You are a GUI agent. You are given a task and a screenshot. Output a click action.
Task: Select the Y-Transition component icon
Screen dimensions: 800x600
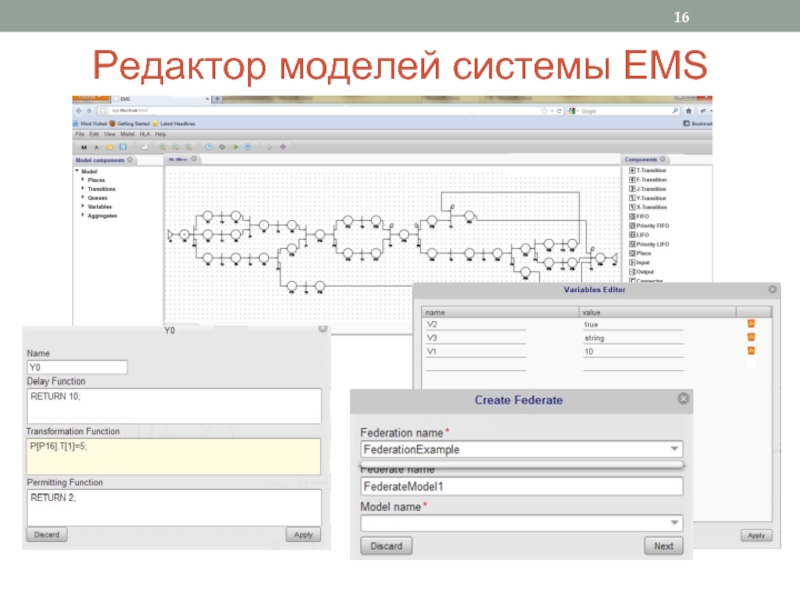coord(632,198)
